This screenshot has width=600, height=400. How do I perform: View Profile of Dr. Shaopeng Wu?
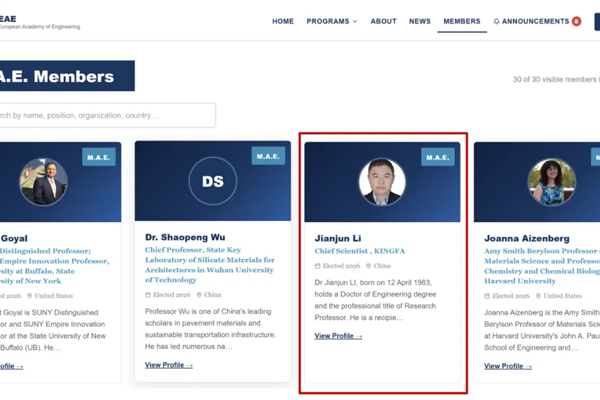169,365
